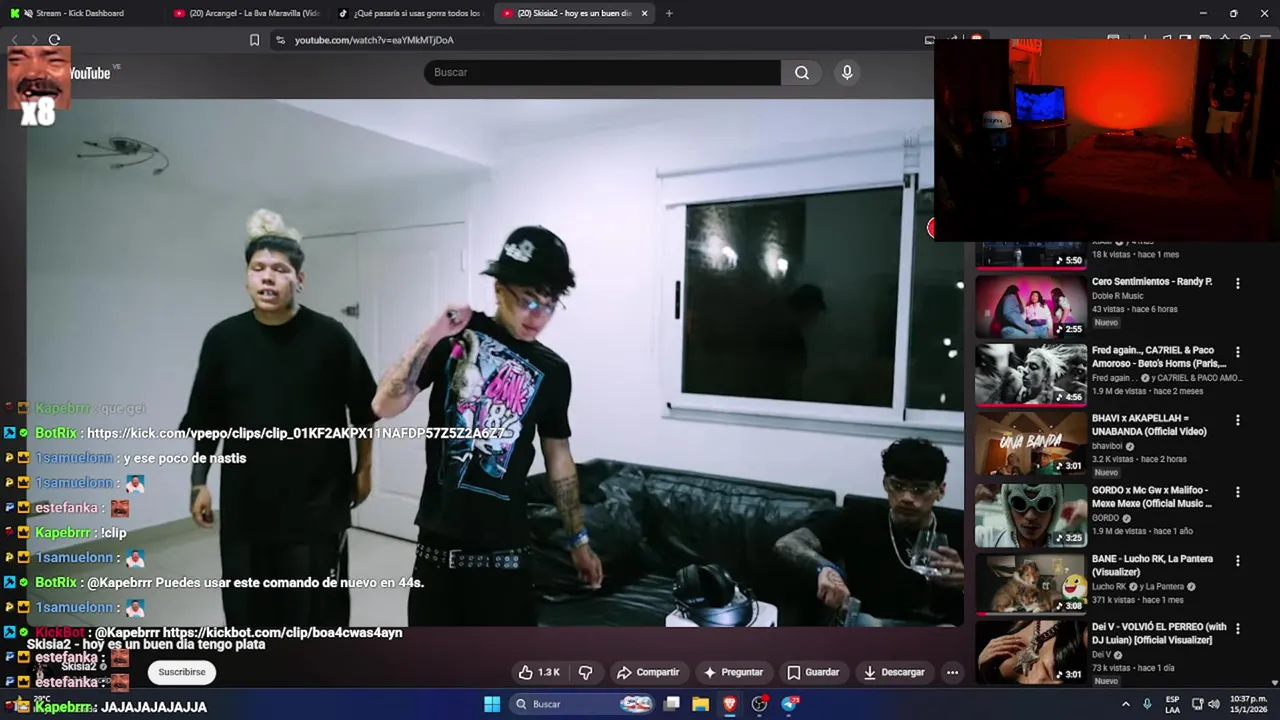Open Windows Start menu
This screenshot has height=720, width=1280.
[x=492, y=704]
